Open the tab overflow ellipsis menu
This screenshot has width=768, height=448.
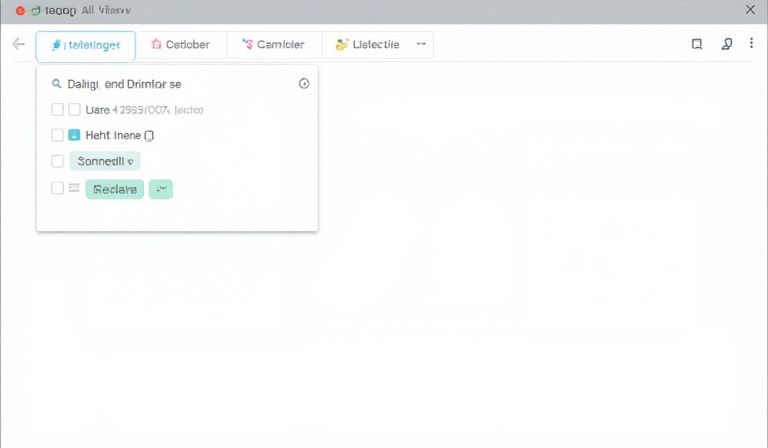421,44
